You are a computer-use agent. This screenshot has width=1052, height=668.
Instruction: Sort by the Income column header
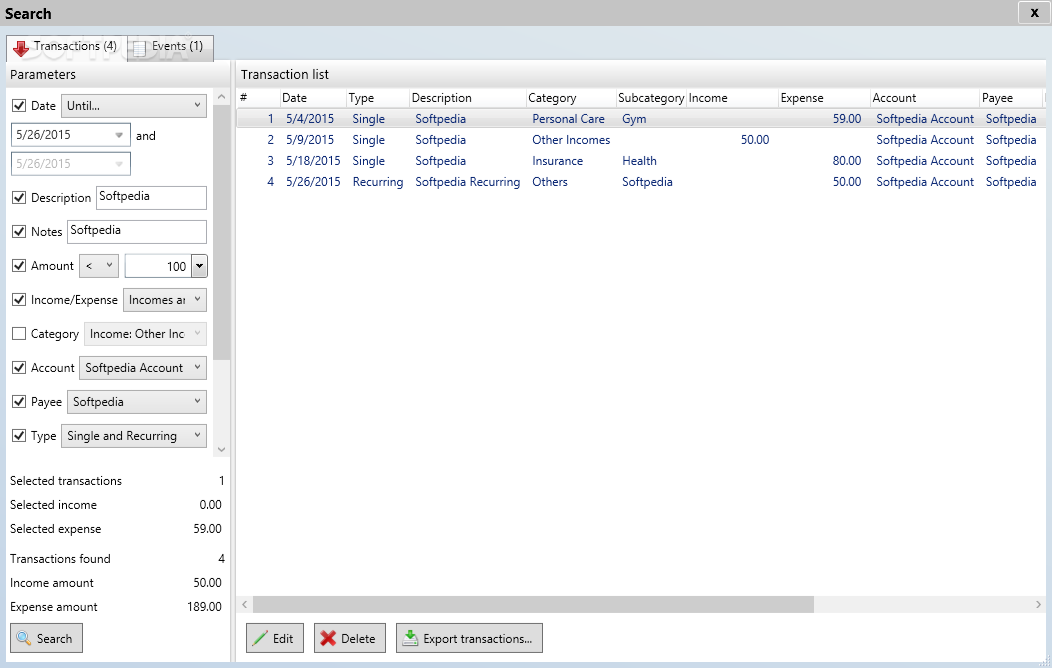pos(732,98)
